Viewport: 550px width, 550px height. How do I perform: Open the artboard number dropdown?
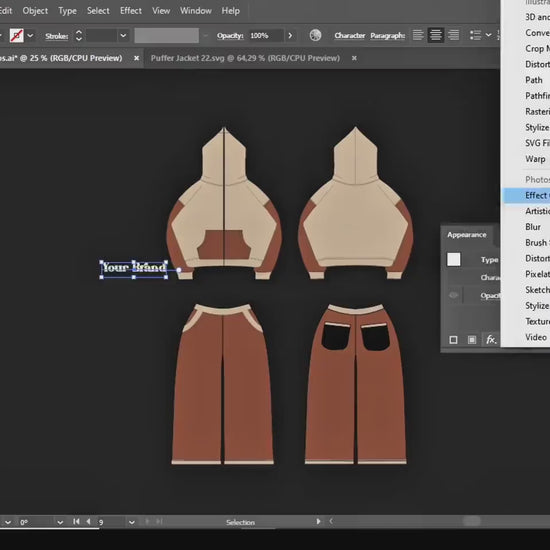pos(132,522)
